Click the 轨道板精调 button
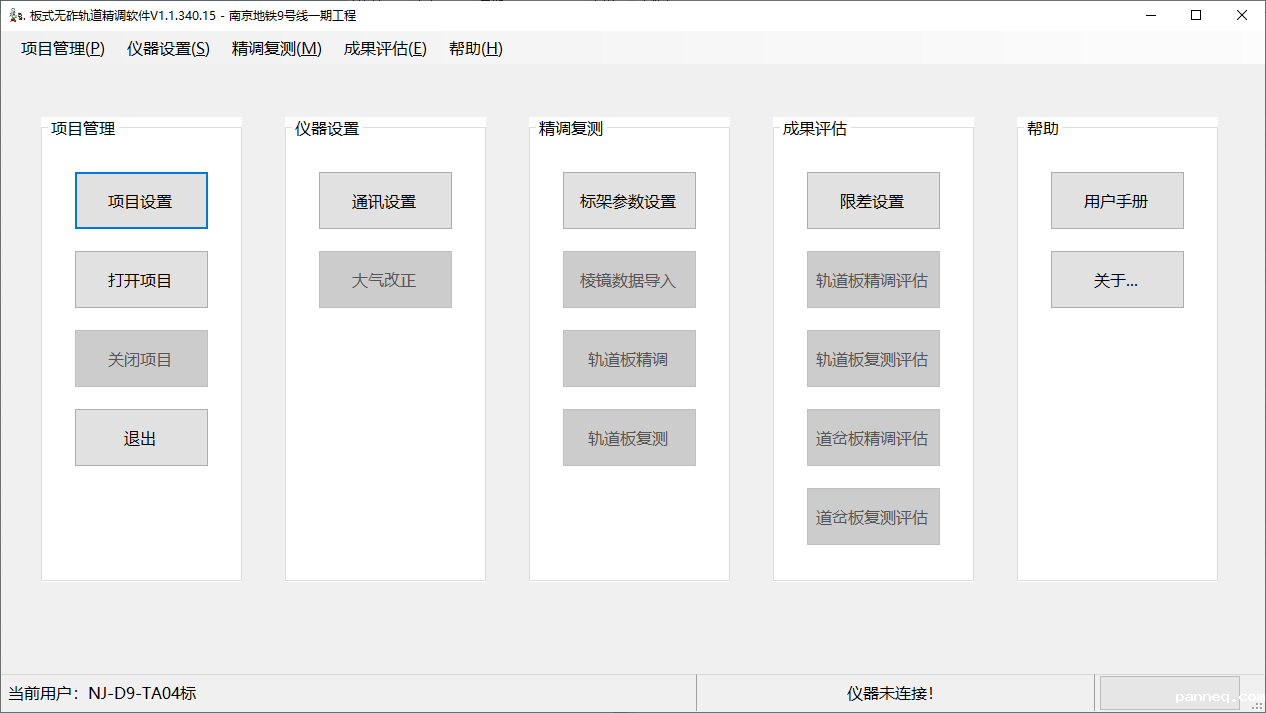The height and width of the screenshot is (713, 1266). click(629, 359)
